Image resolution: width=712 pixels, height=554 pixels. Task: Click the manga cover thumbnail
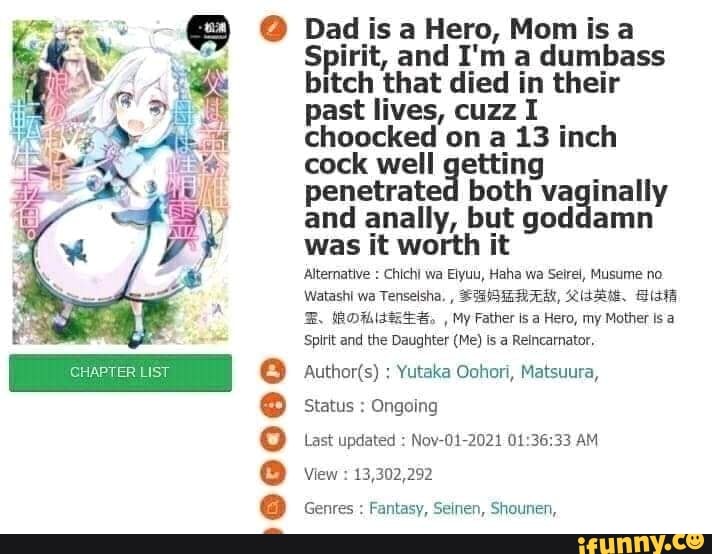121,181
